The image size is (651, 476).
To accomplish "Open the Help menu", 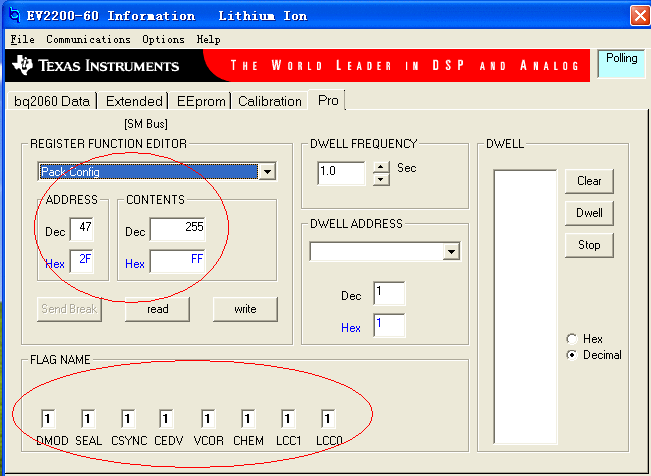I will (x=208, y=39).
